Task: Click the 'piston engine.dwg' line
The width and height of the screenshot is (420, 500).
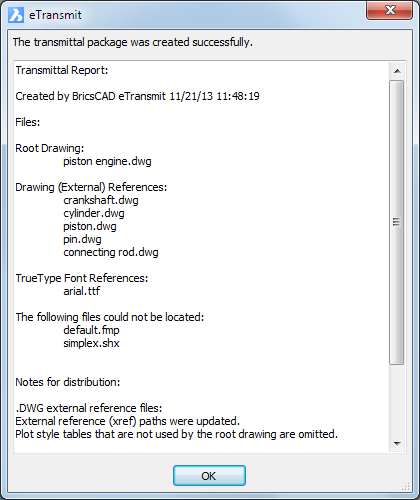Action: point(107,161)
